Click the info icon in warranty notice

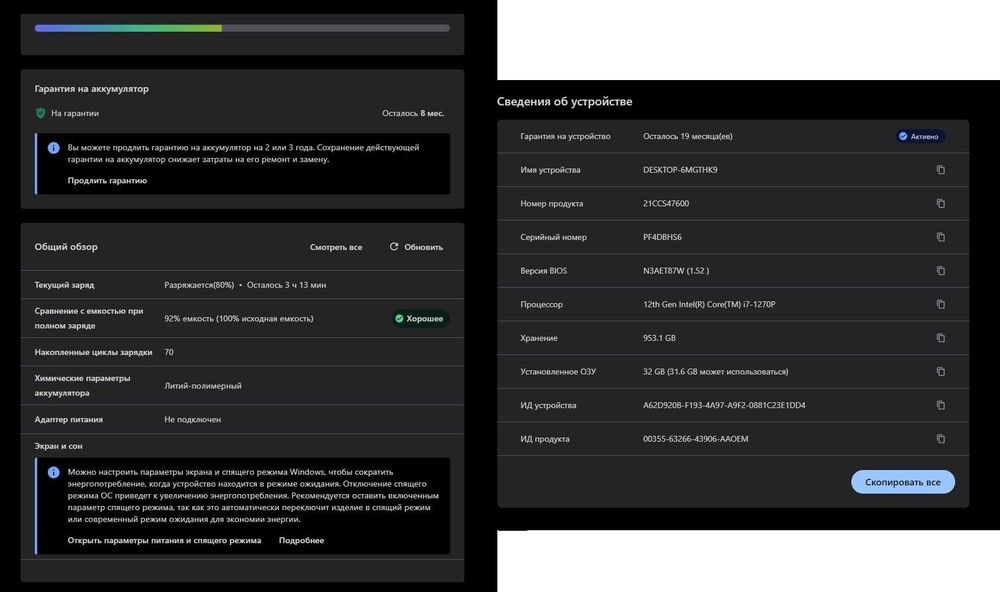coord(54,147)
